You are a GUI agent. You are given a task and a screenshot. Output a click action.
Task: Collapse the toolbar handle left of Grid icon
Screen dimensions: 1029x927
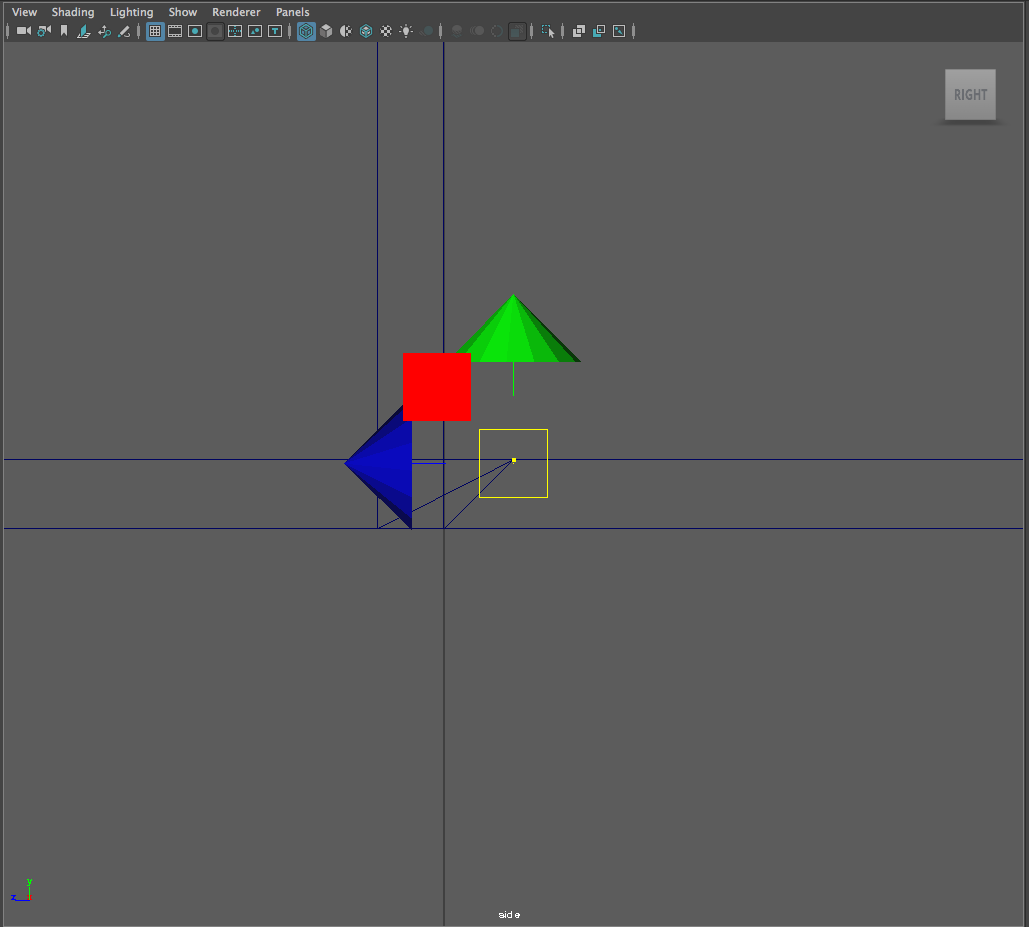click(138, 31)
